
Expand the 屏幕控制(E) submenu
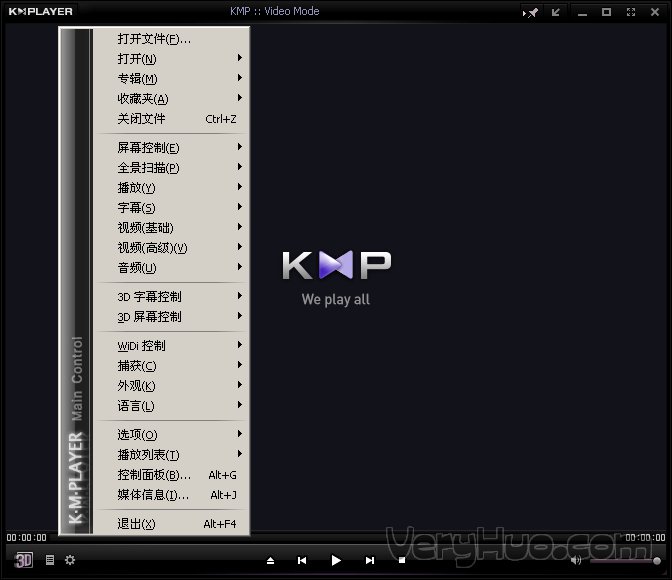(171, 148)
